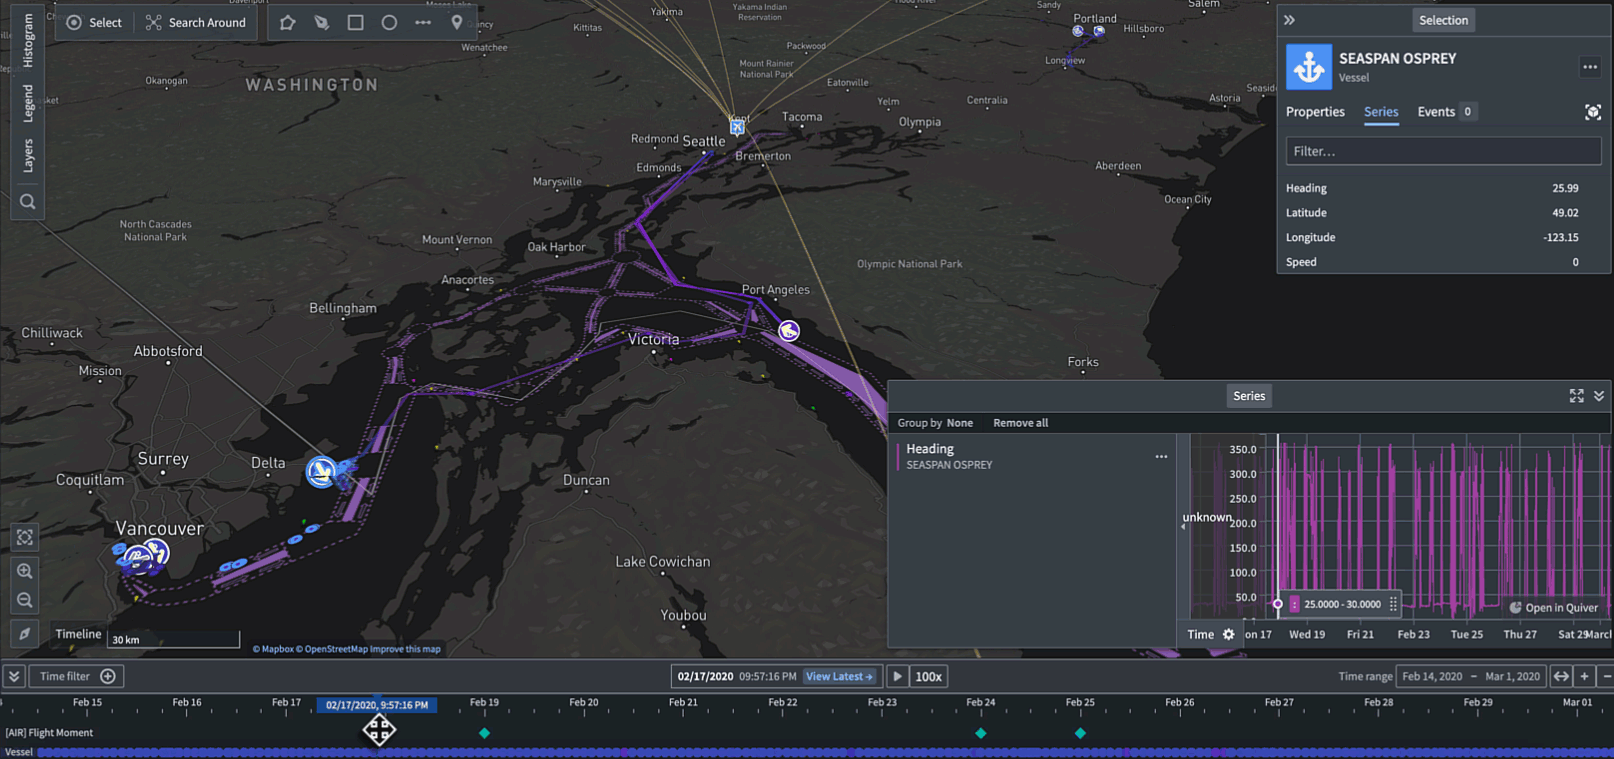
Task: Reset map compass orientation
Action: tap(25, 634)
